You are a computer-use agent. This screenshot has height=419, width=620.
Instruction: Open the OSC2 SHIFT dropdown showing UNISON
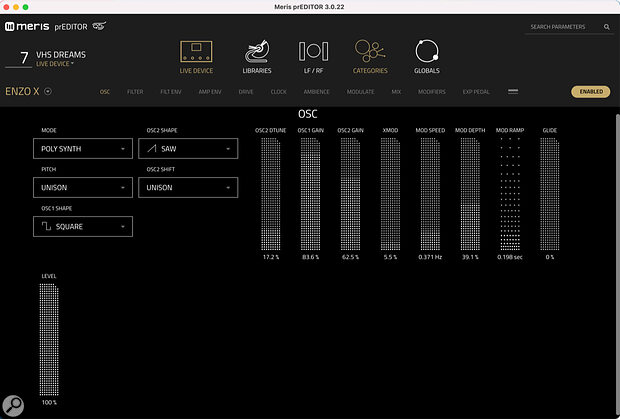[188, 187]
